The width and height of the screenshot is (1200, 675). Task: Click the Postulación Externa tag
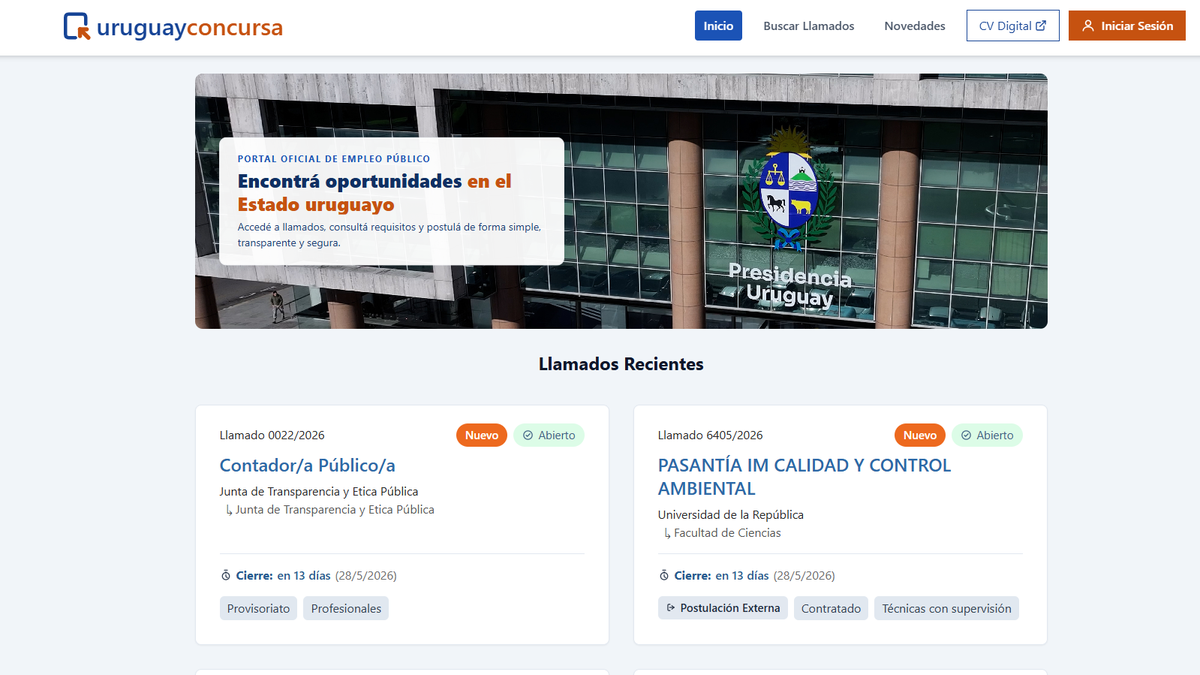tap(723, 608)
